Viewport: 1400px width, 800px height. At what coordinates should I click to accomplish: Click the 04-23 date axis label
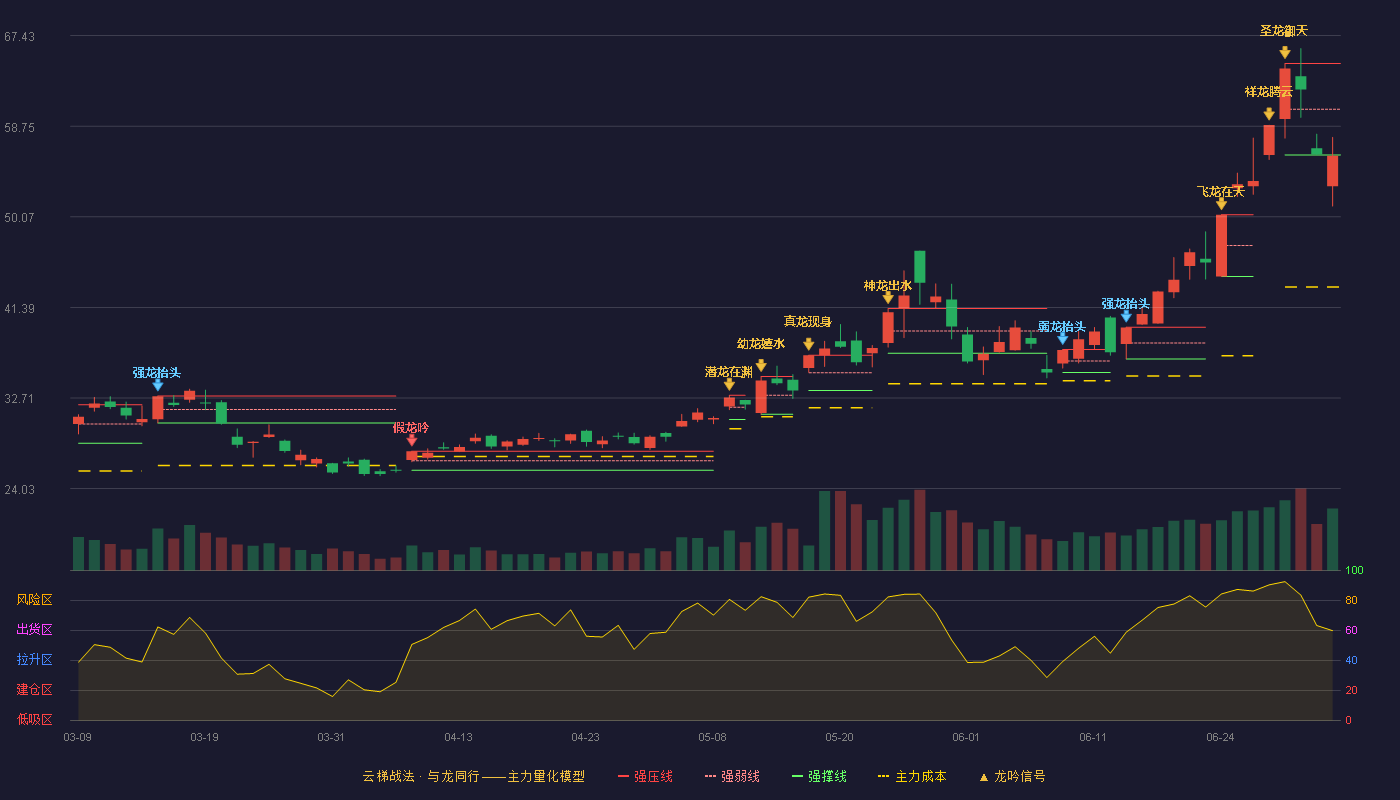(x=585, y=737)
